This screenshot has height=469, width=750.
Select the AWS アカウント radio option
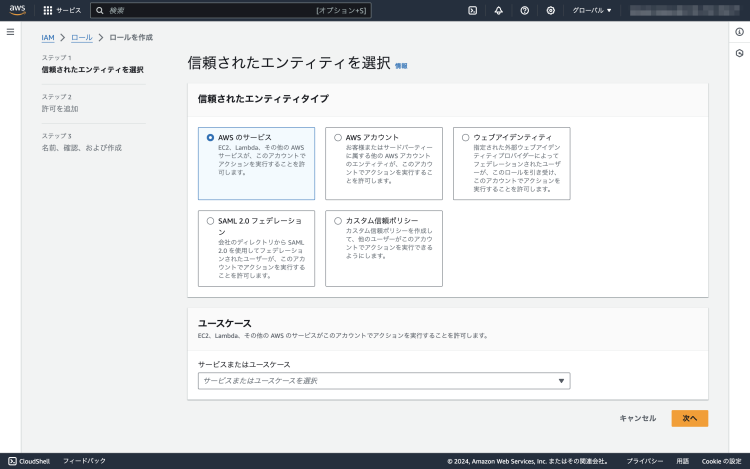tap(338, 138)
